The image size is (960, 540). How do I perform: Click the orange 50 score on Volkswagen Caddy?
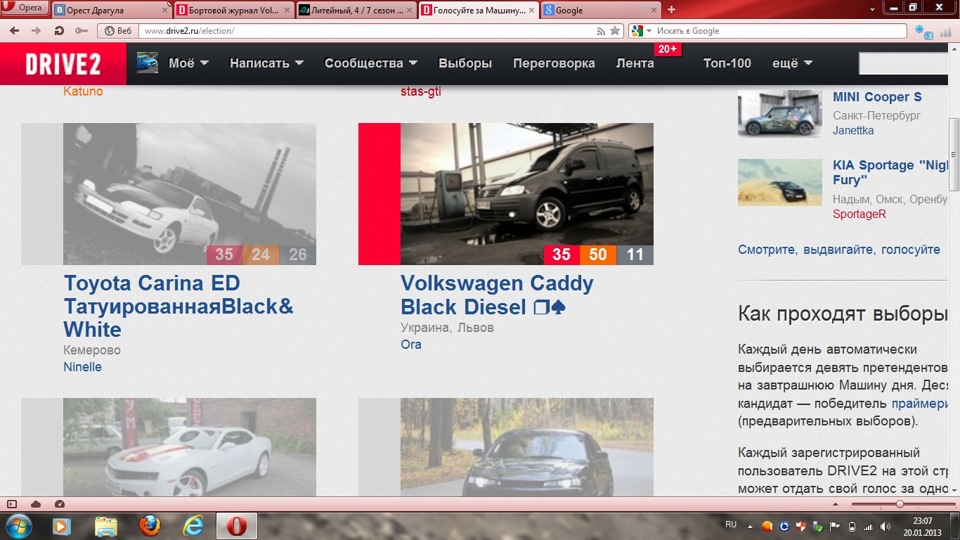pos(598,255)
